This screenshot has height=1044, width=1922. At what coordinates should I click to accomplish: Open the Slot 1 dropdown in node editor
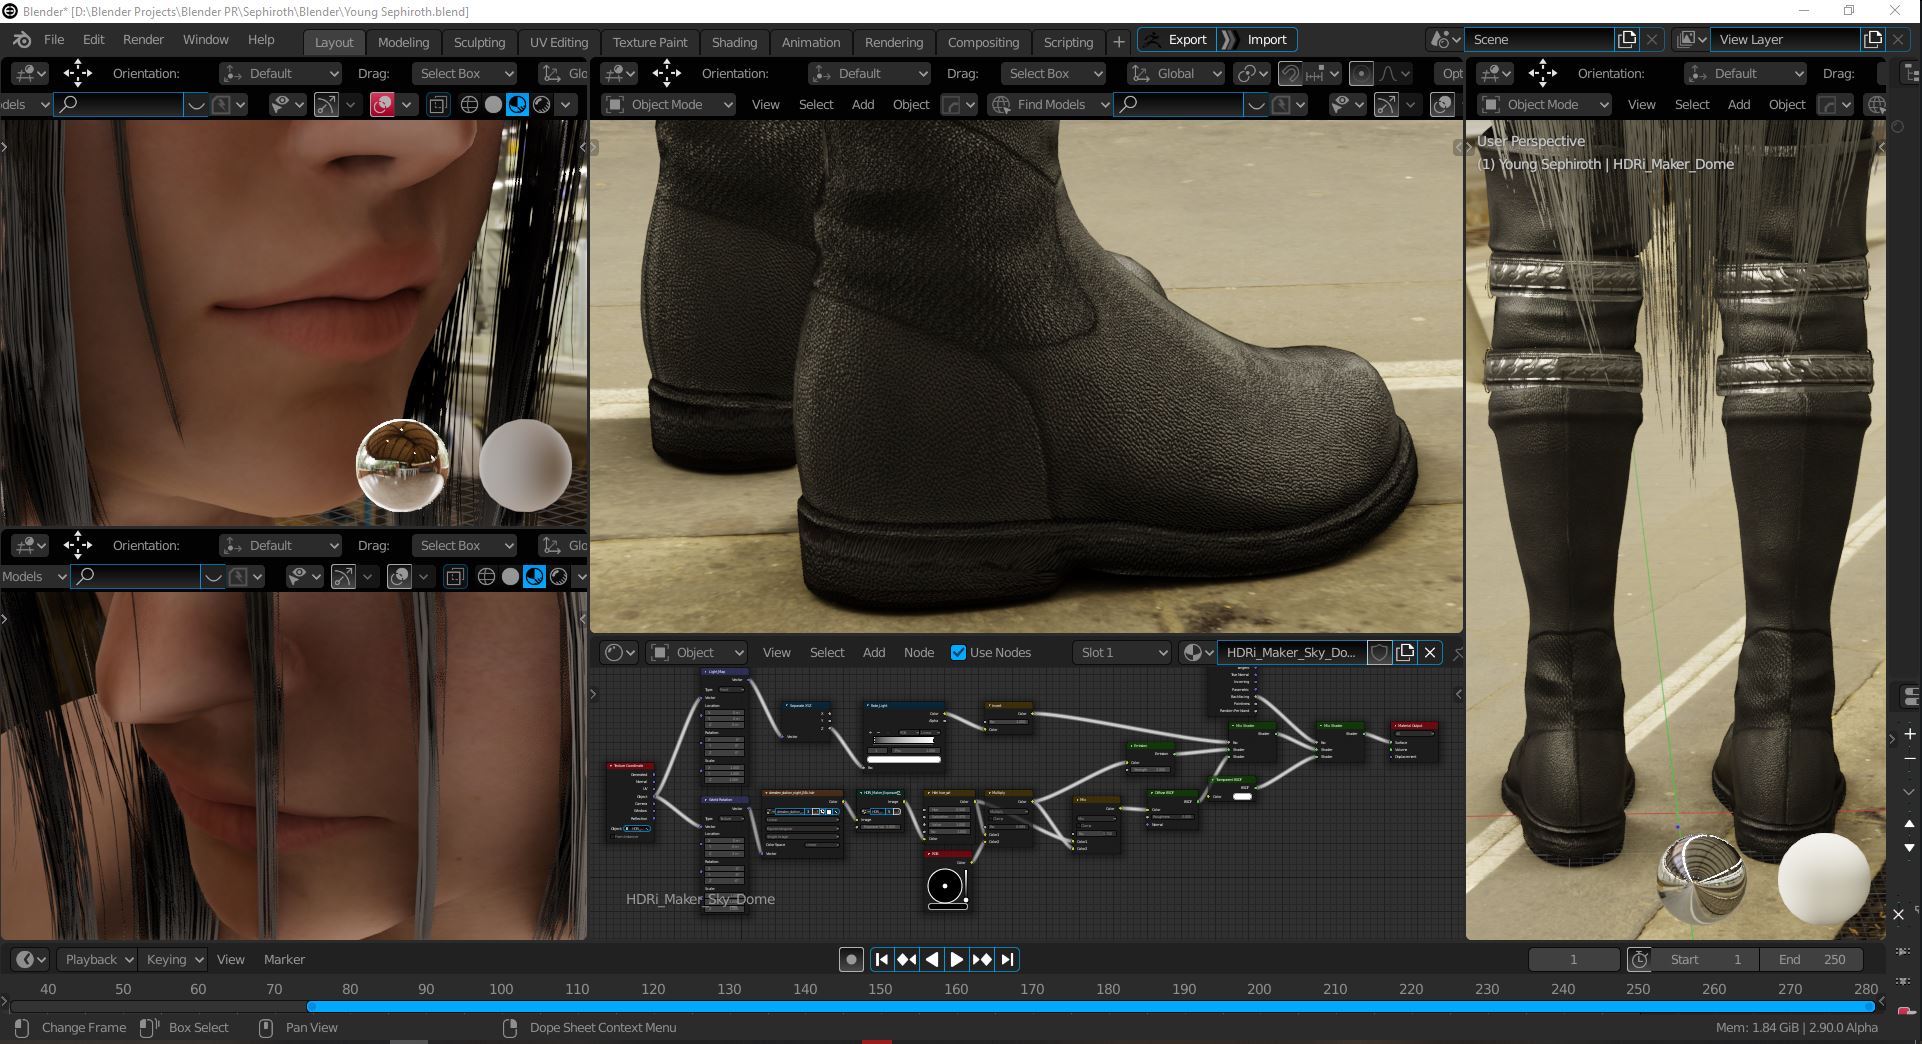1123,652
